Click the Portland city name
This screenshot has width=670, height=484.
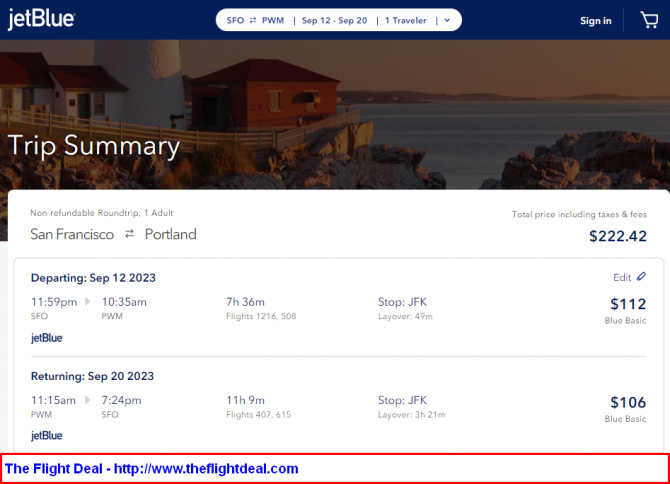[171, 235]
